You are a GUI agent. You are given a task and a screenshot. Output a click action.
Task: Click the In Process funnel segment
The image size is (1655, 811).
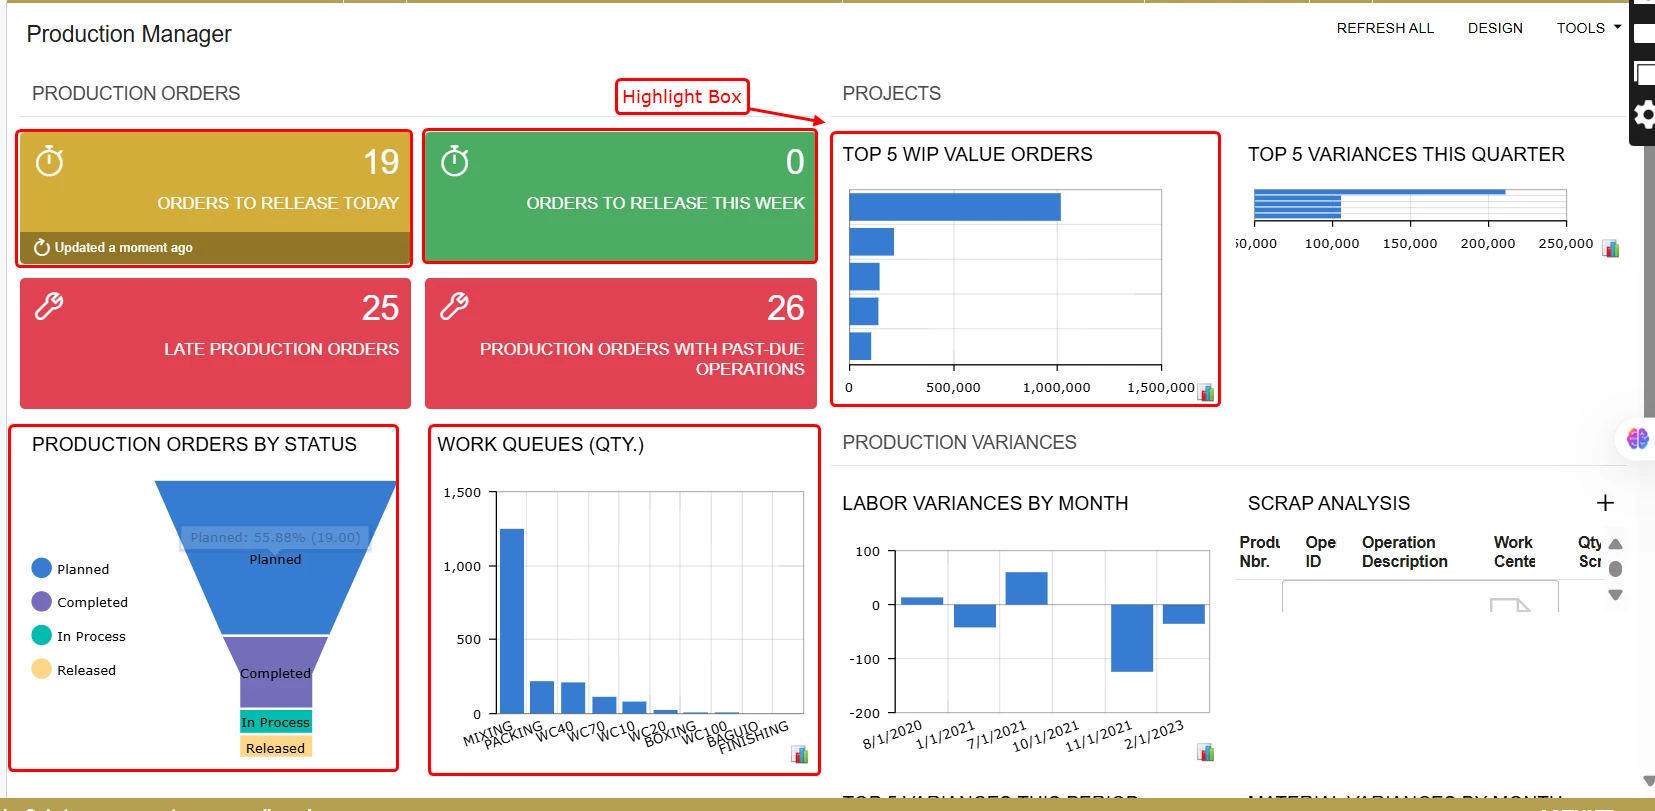point(275,722)
